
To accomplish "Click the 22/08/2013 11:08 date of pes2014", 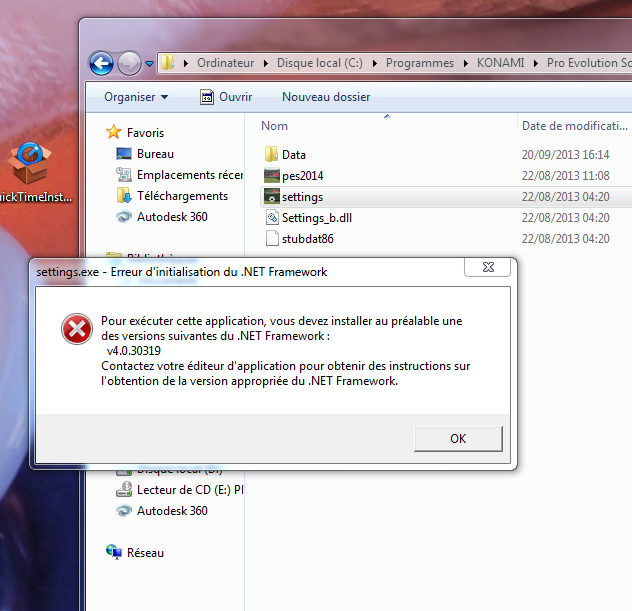I will point(565,176).
